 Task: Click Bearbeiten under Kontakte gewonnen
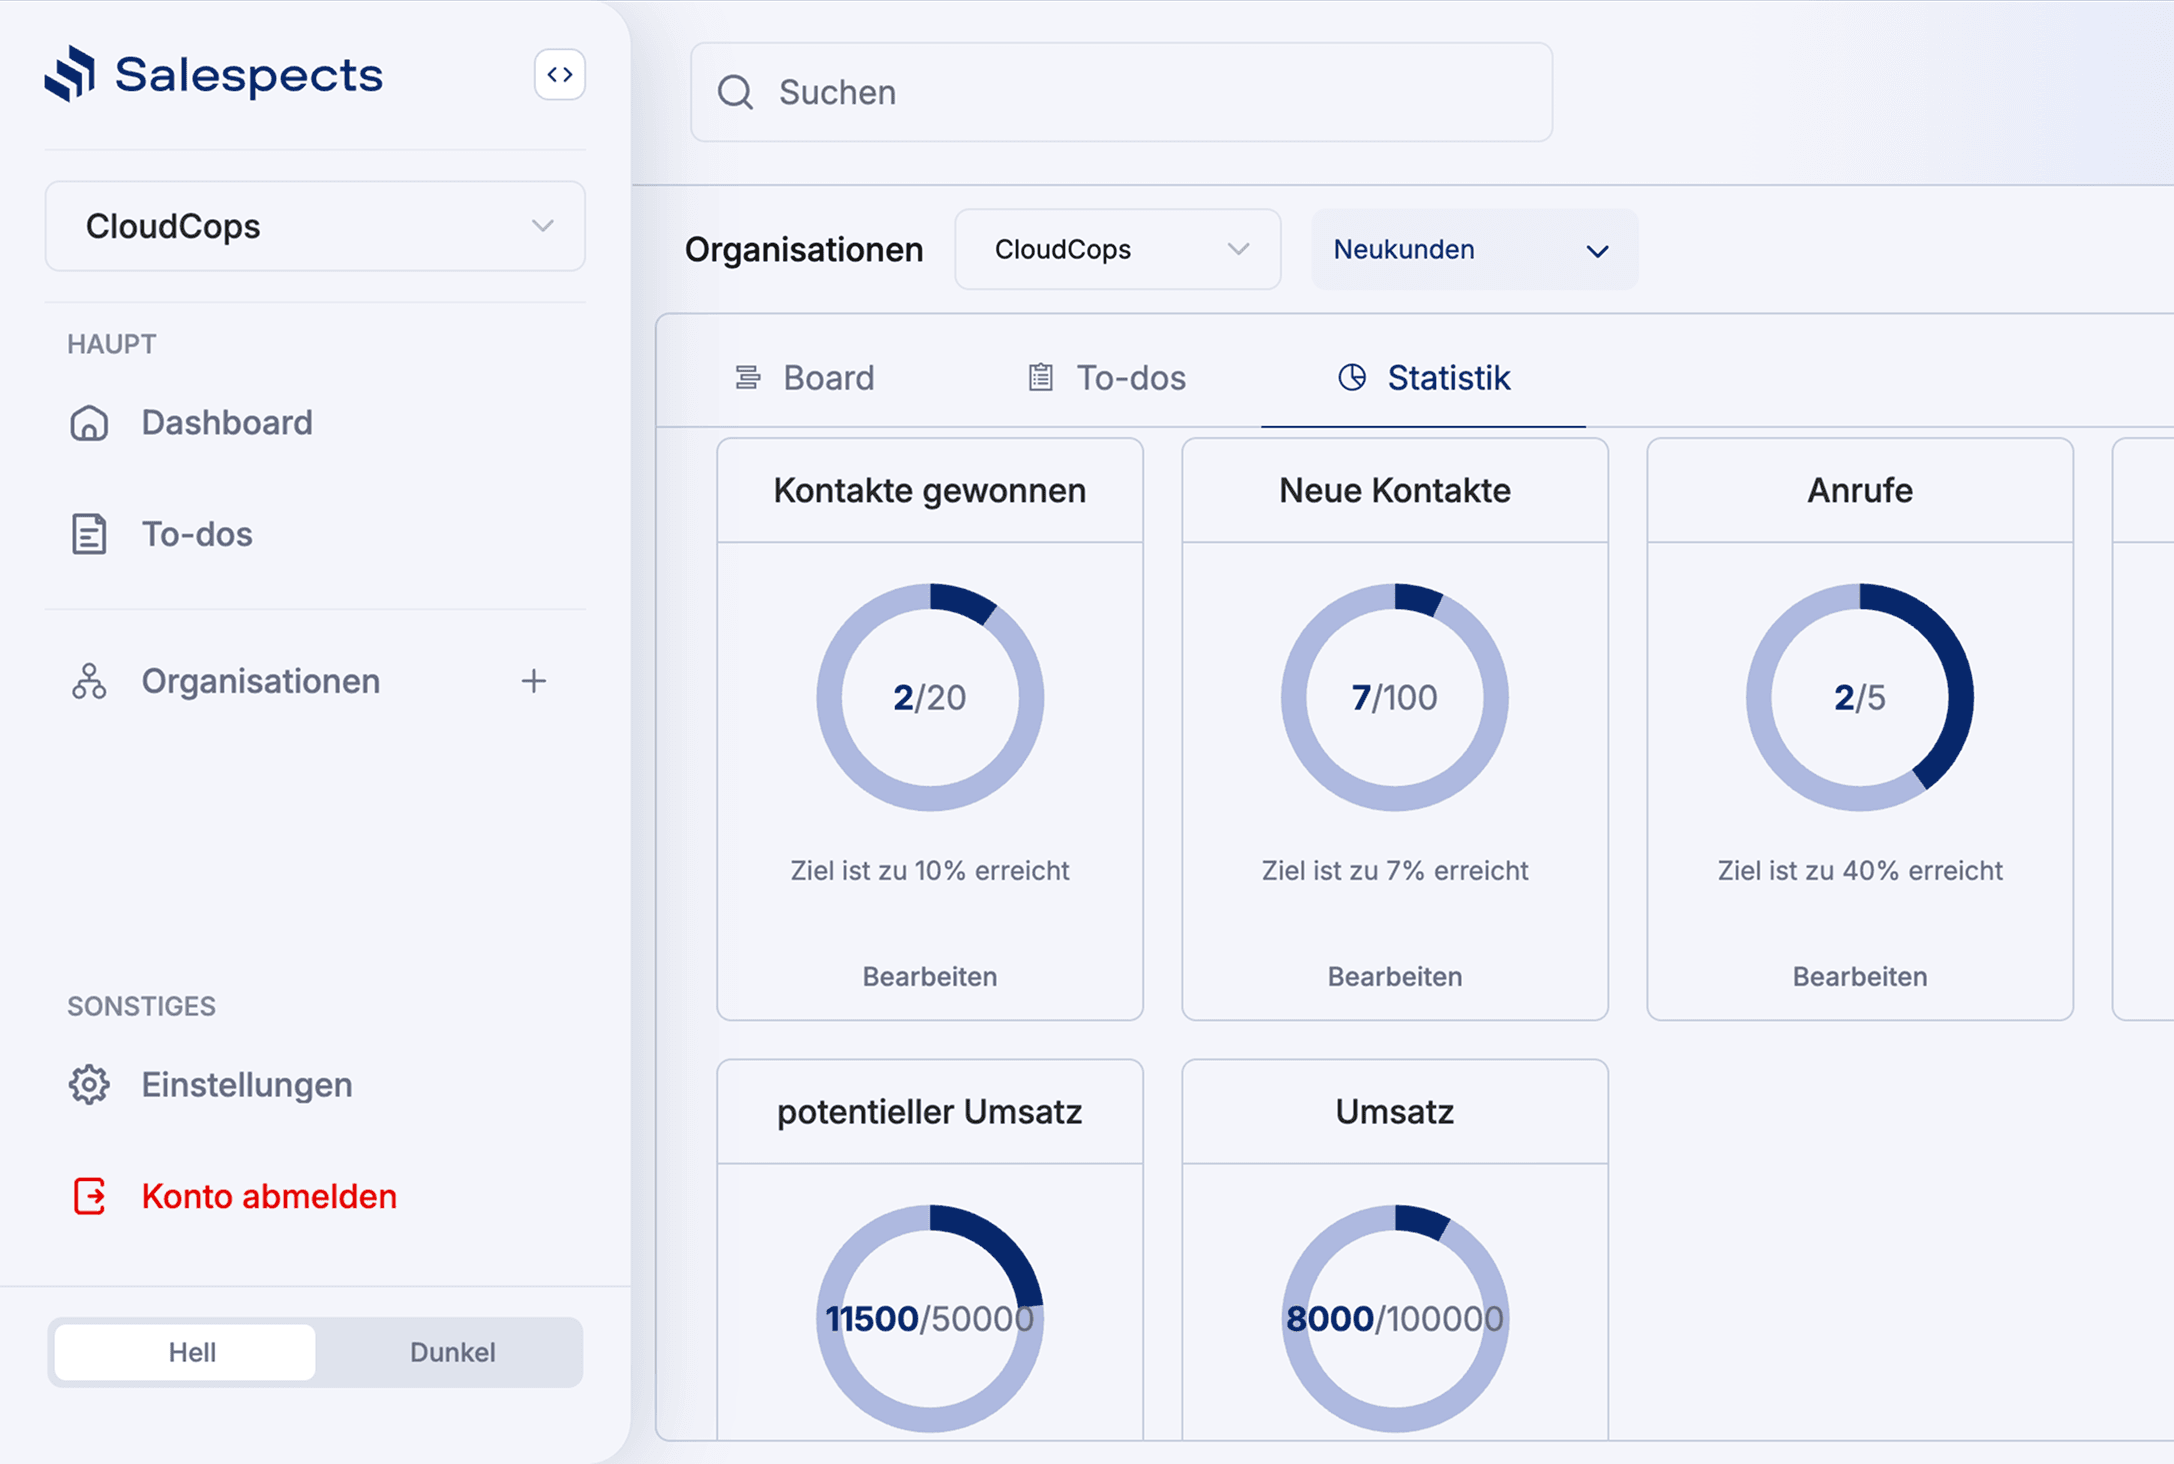click(x=929, y=976)
